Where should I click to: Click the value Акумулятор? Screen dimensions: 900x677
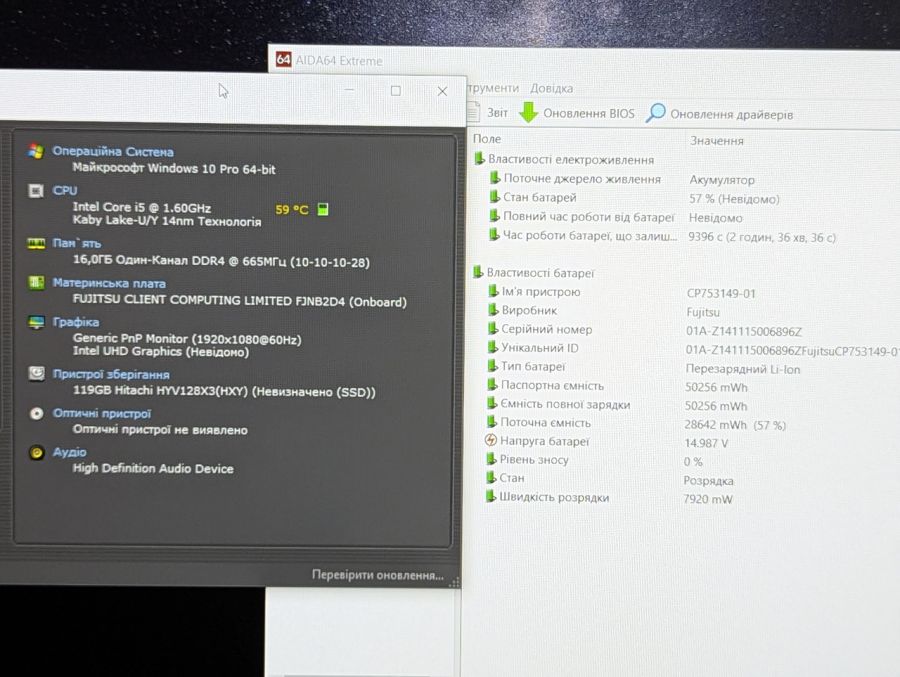click(x=721, y=180)
